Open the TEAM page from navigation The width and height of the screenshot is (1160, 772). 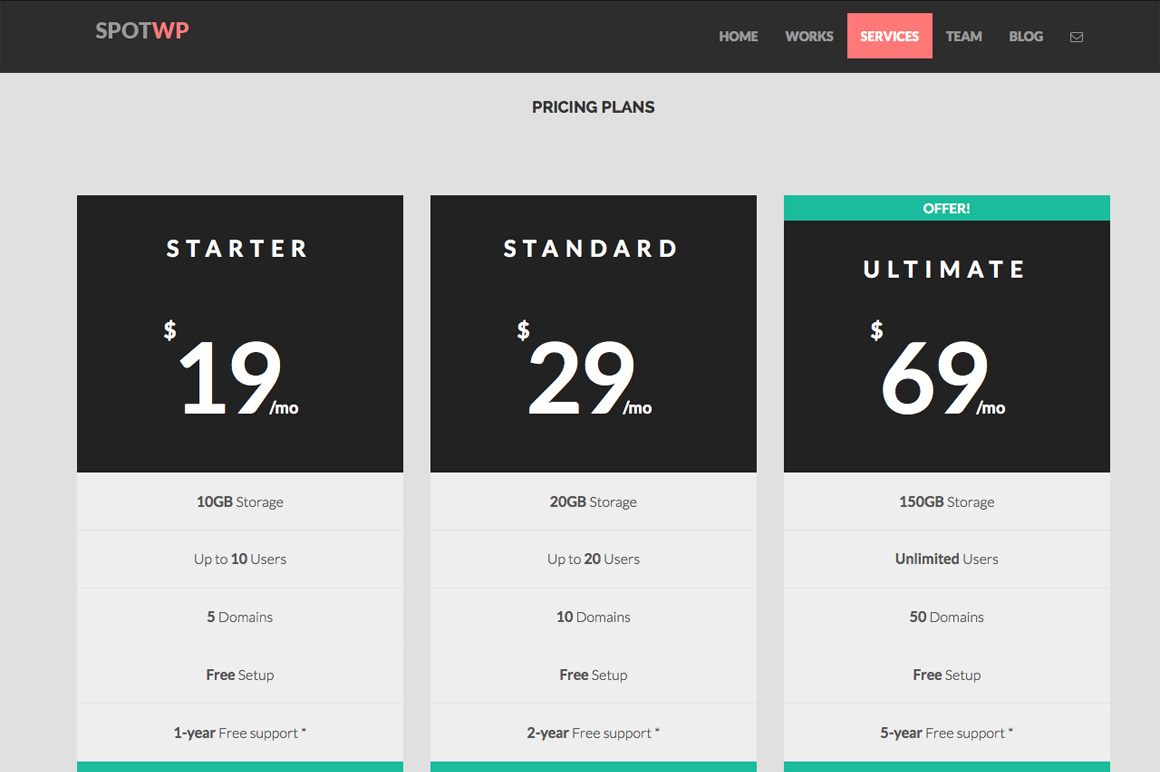tap(963, 36)
